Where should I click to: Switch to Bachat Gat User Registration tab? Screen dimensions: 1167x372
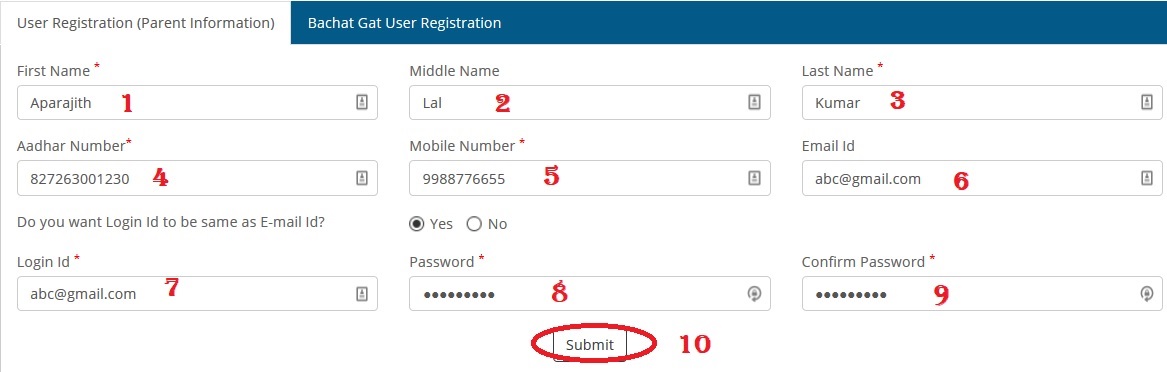coord(404,23)
